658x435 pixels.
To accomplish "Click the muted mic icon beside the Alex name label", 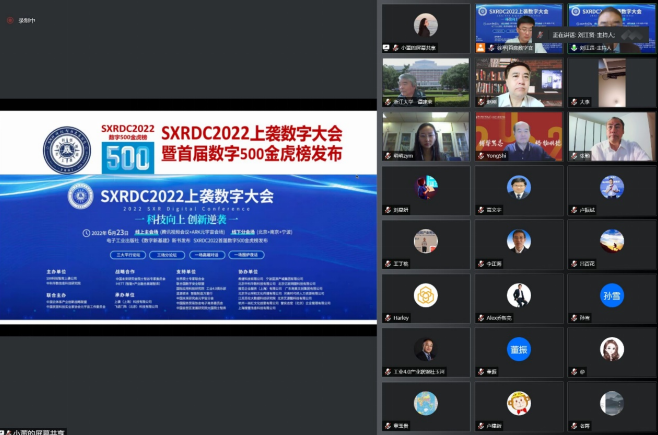I will pos(481,318).
